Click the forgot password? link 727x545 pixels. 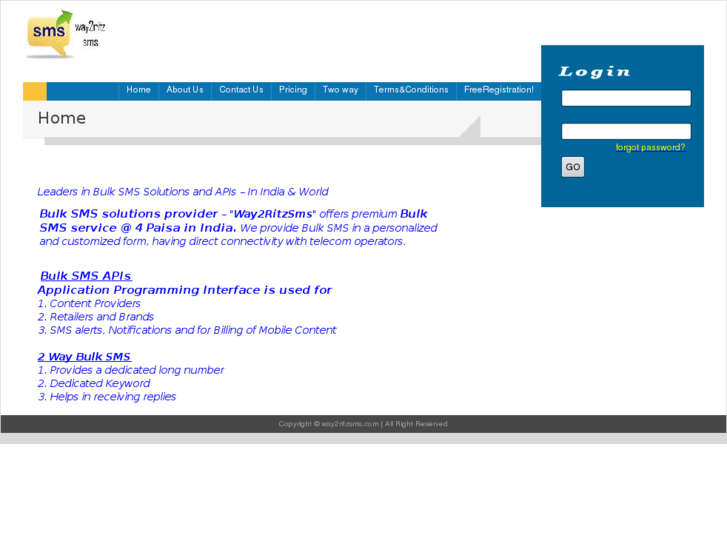[x=650, y=147]
